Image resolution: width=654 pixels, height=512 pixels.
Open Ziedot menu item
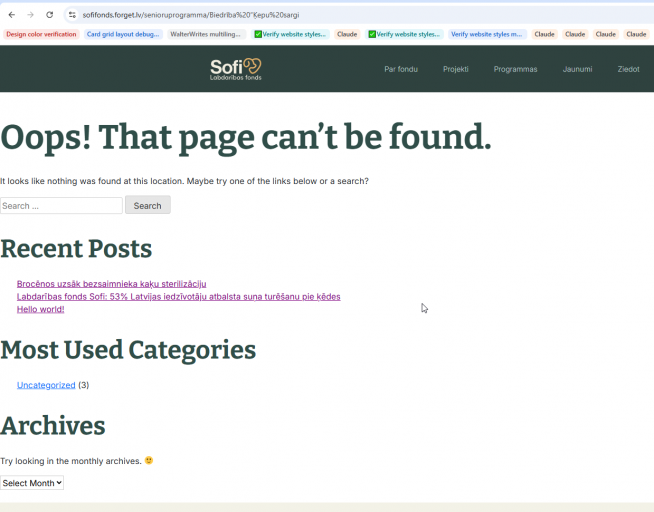[628, 69]
